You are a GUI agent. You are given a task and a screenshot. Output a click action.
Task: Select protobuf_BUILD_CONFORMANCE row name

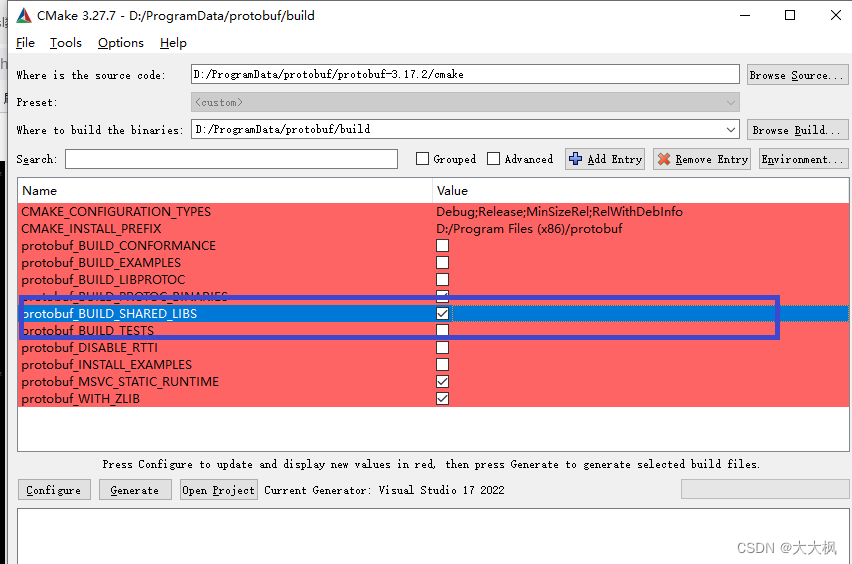[x=118, y=246]
